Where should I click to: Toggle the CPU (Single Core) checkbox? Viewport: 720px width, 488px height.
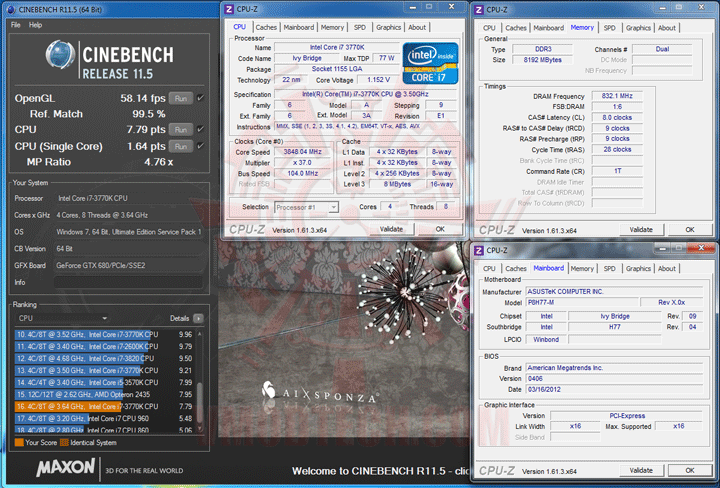click(x=200, y=146)
